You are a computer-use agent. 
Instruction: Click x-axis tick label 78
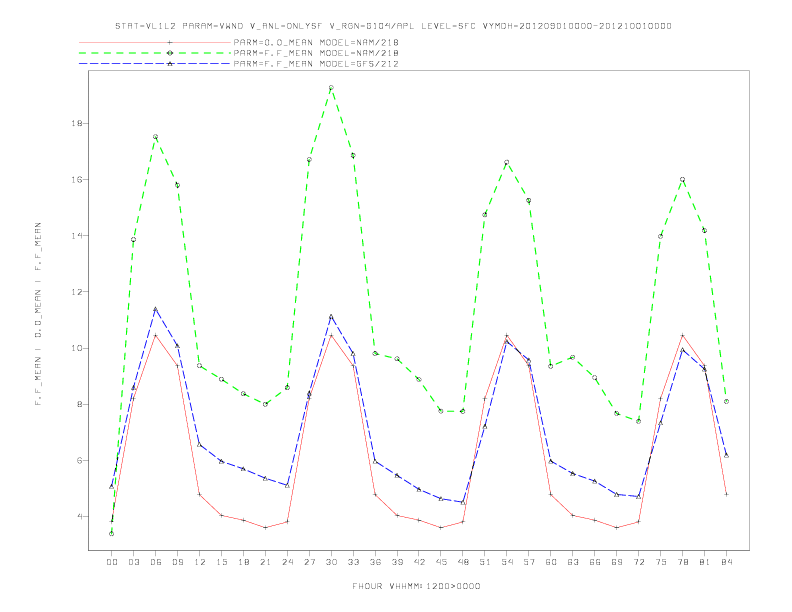tap(682, 562)
